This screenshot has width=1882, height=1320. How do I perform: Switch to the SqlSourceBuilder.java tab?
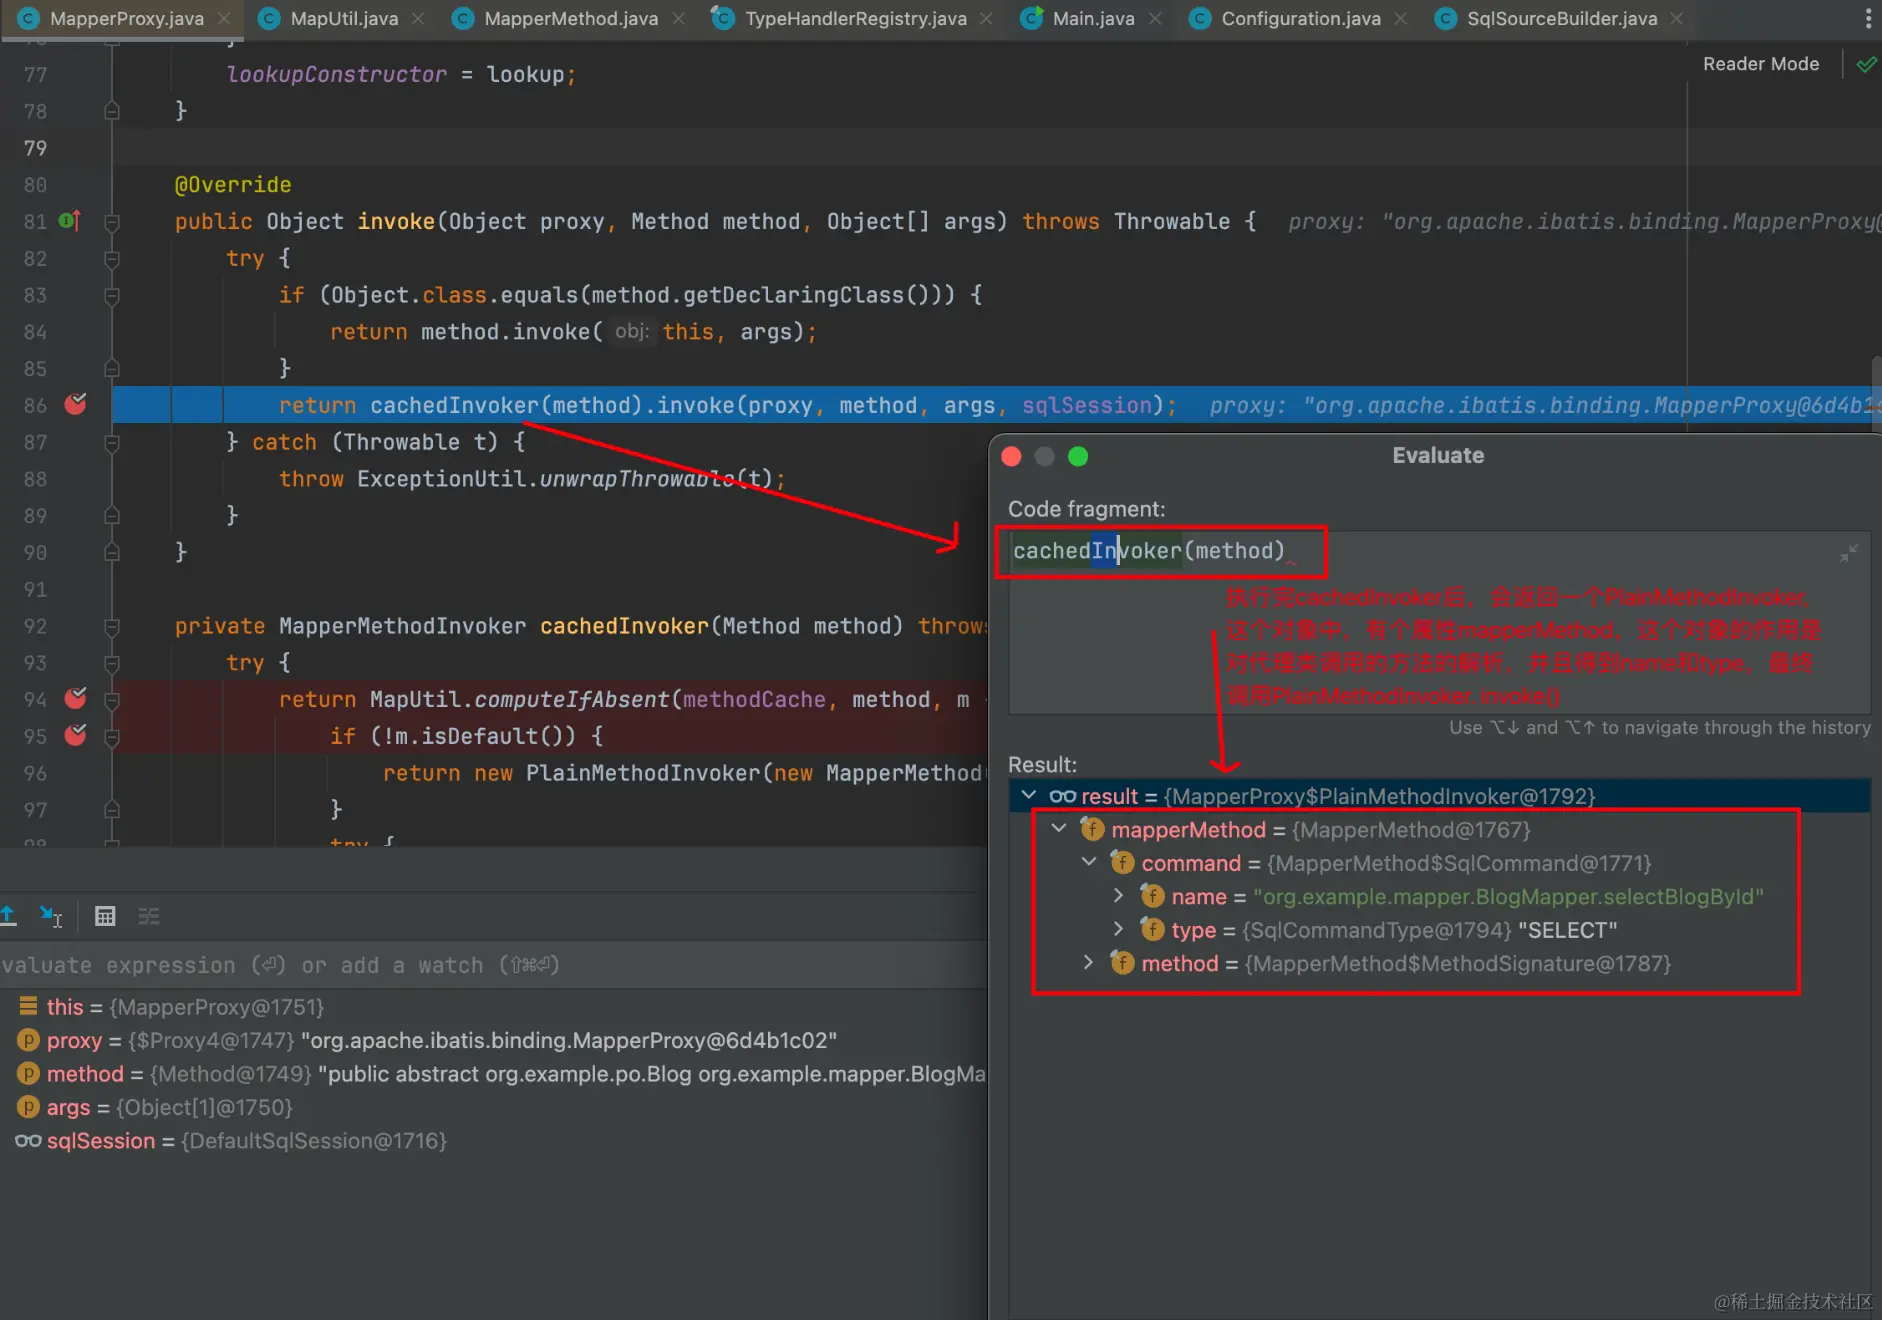coord(1562,18)
